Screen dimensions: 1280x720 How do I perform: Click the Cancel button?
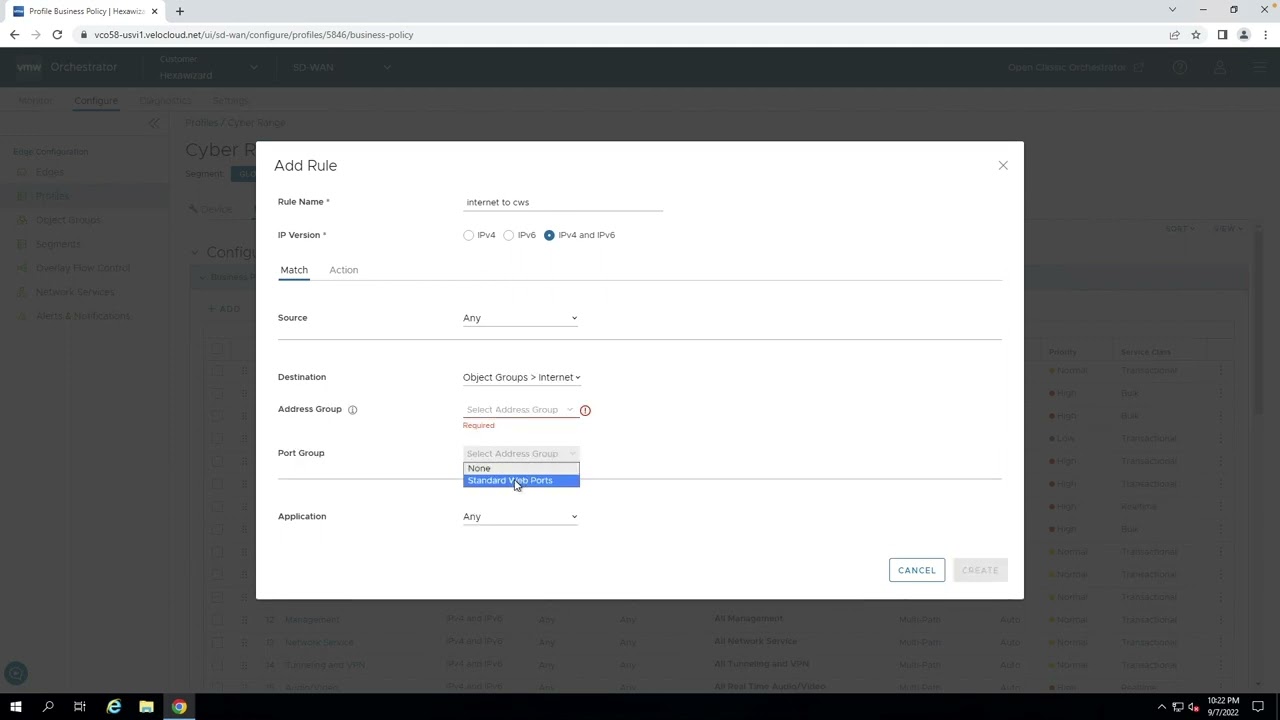pos(916,570)
